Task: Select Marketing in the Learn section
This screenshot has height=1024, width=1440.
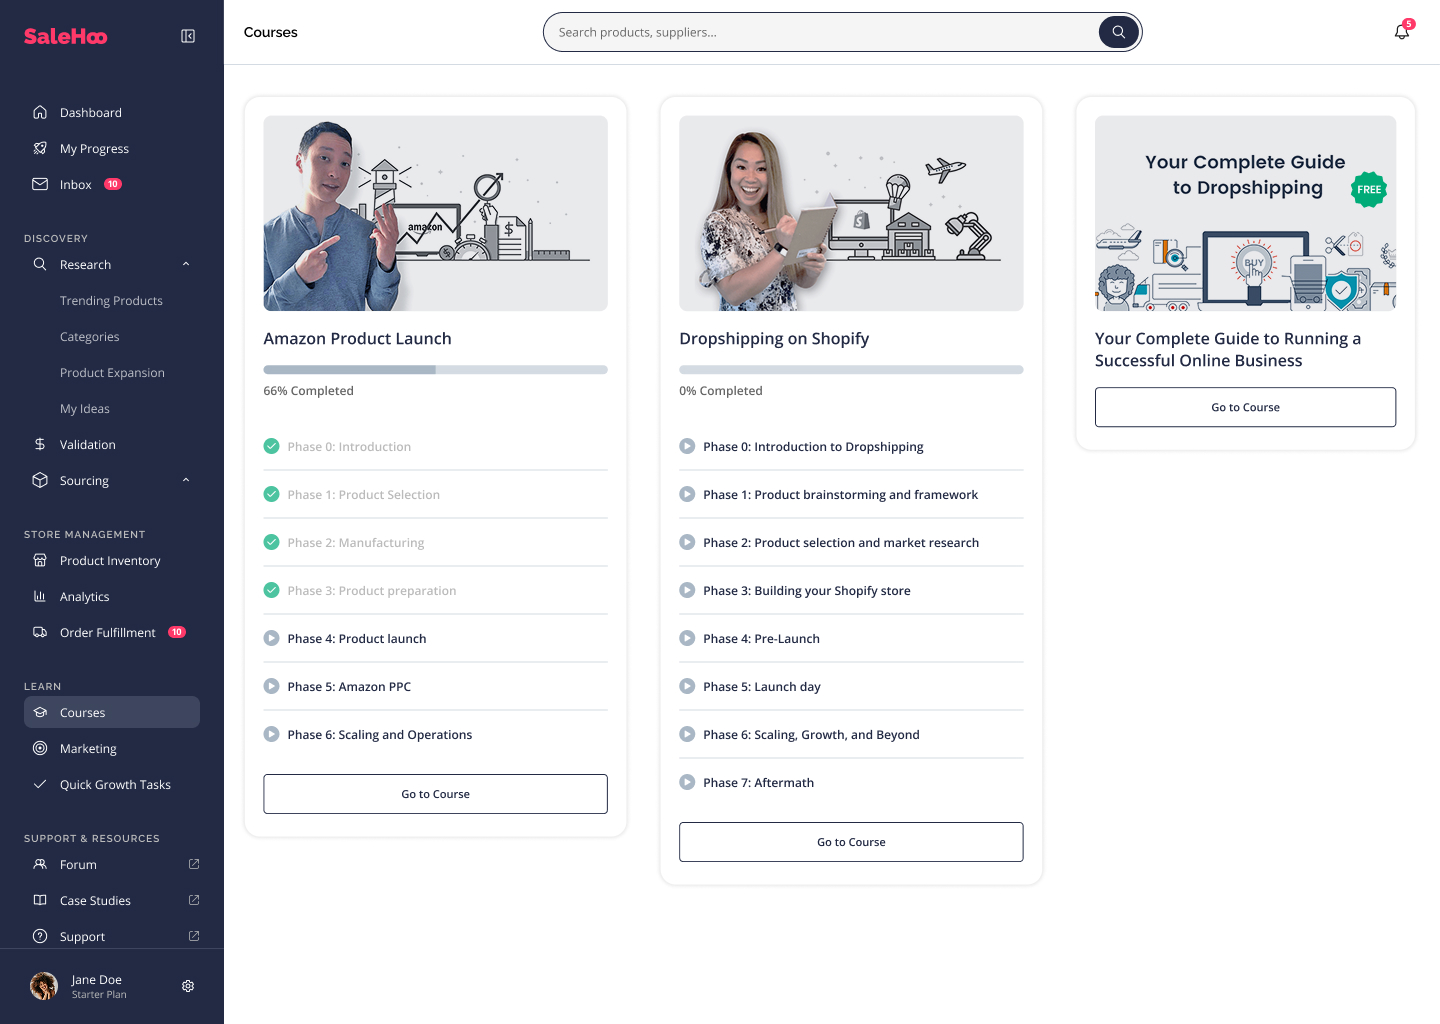Action: click(x=112, y=748)
